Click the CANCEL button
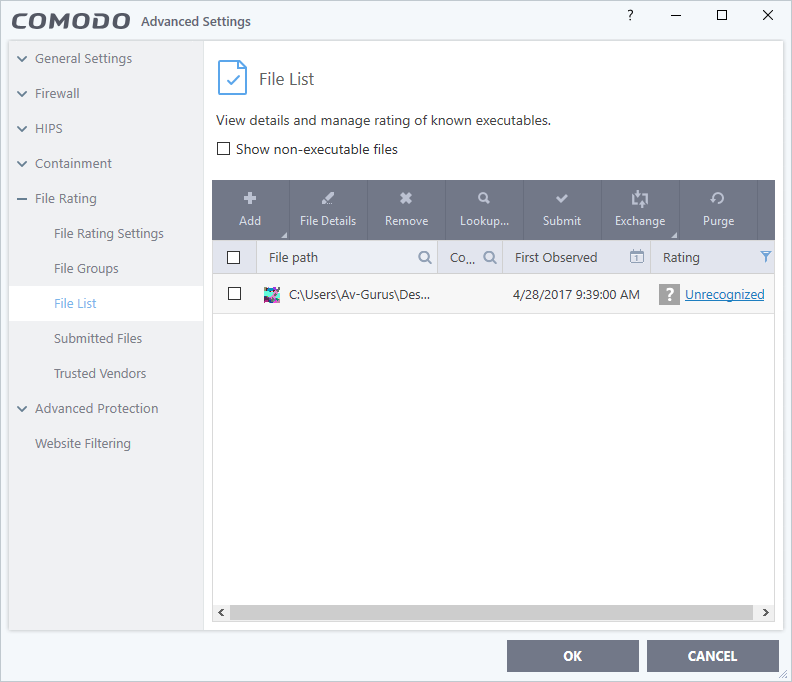The width and height of the screenshot is (792, 682). [x=712, y=656]
